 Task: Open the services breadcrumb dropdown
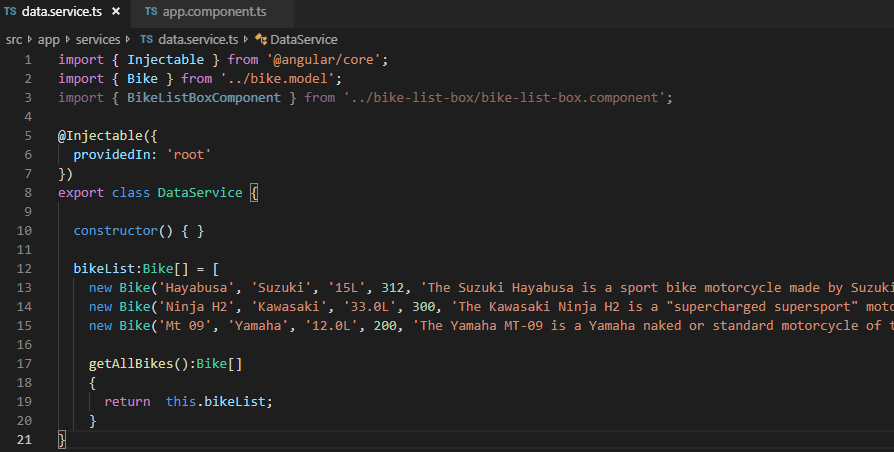98,39
